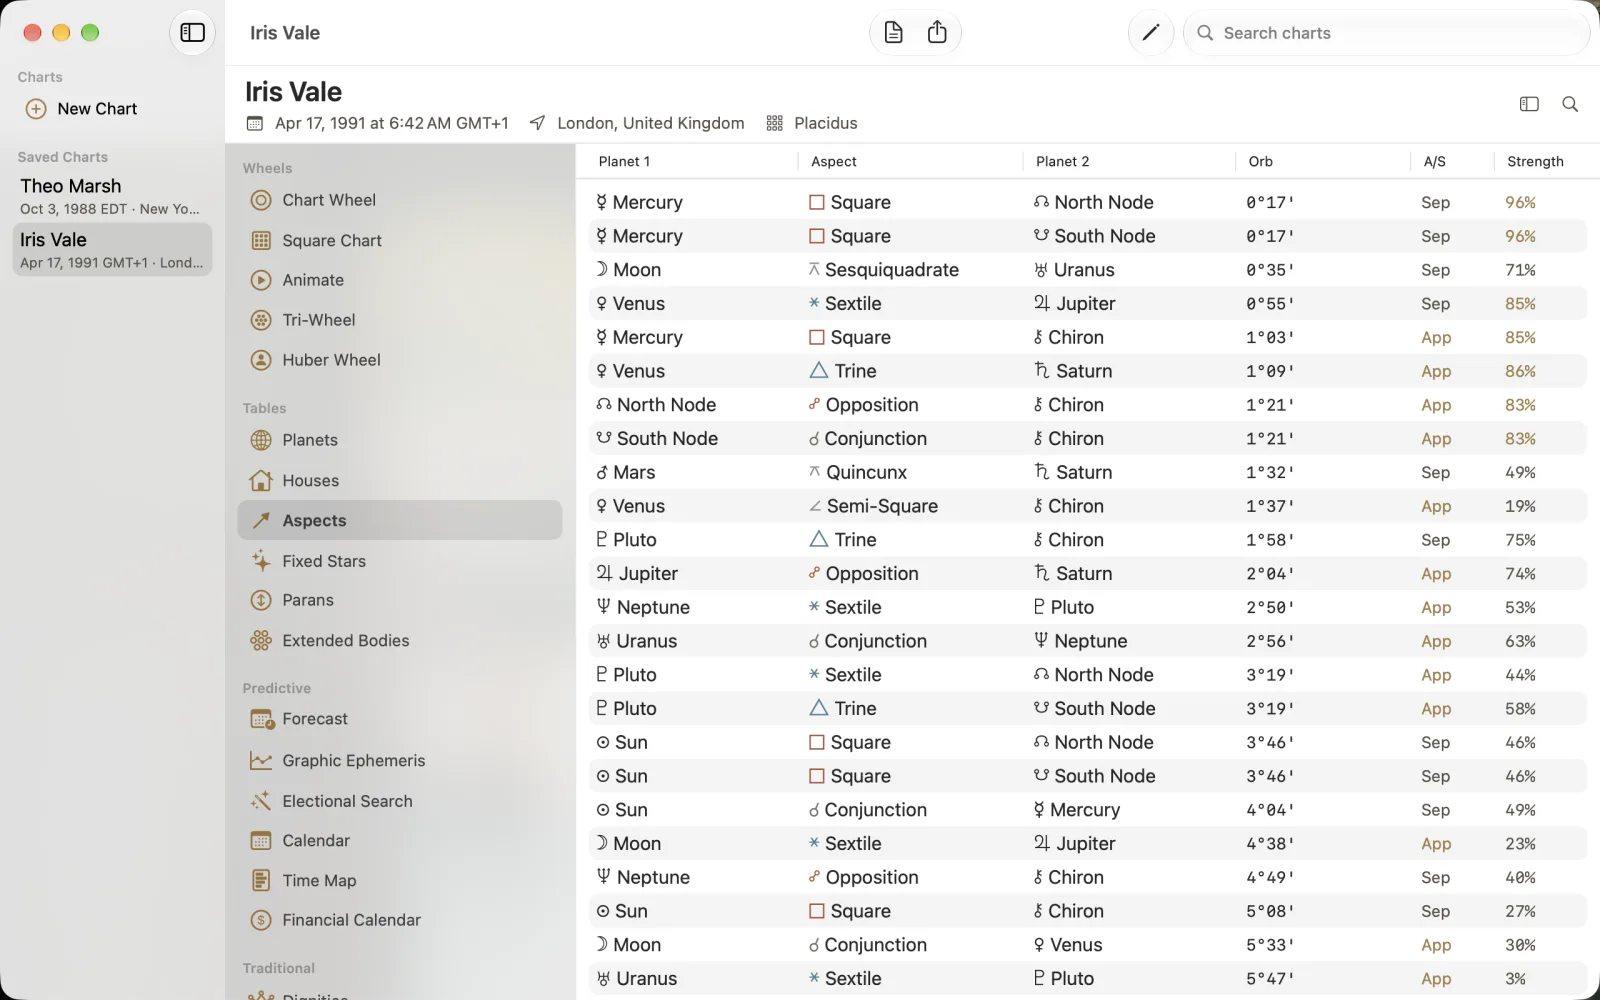The width and height of the screenshot is (1600, 1000).
Task: Select the Animate wheel item
Action: (400, 280)
